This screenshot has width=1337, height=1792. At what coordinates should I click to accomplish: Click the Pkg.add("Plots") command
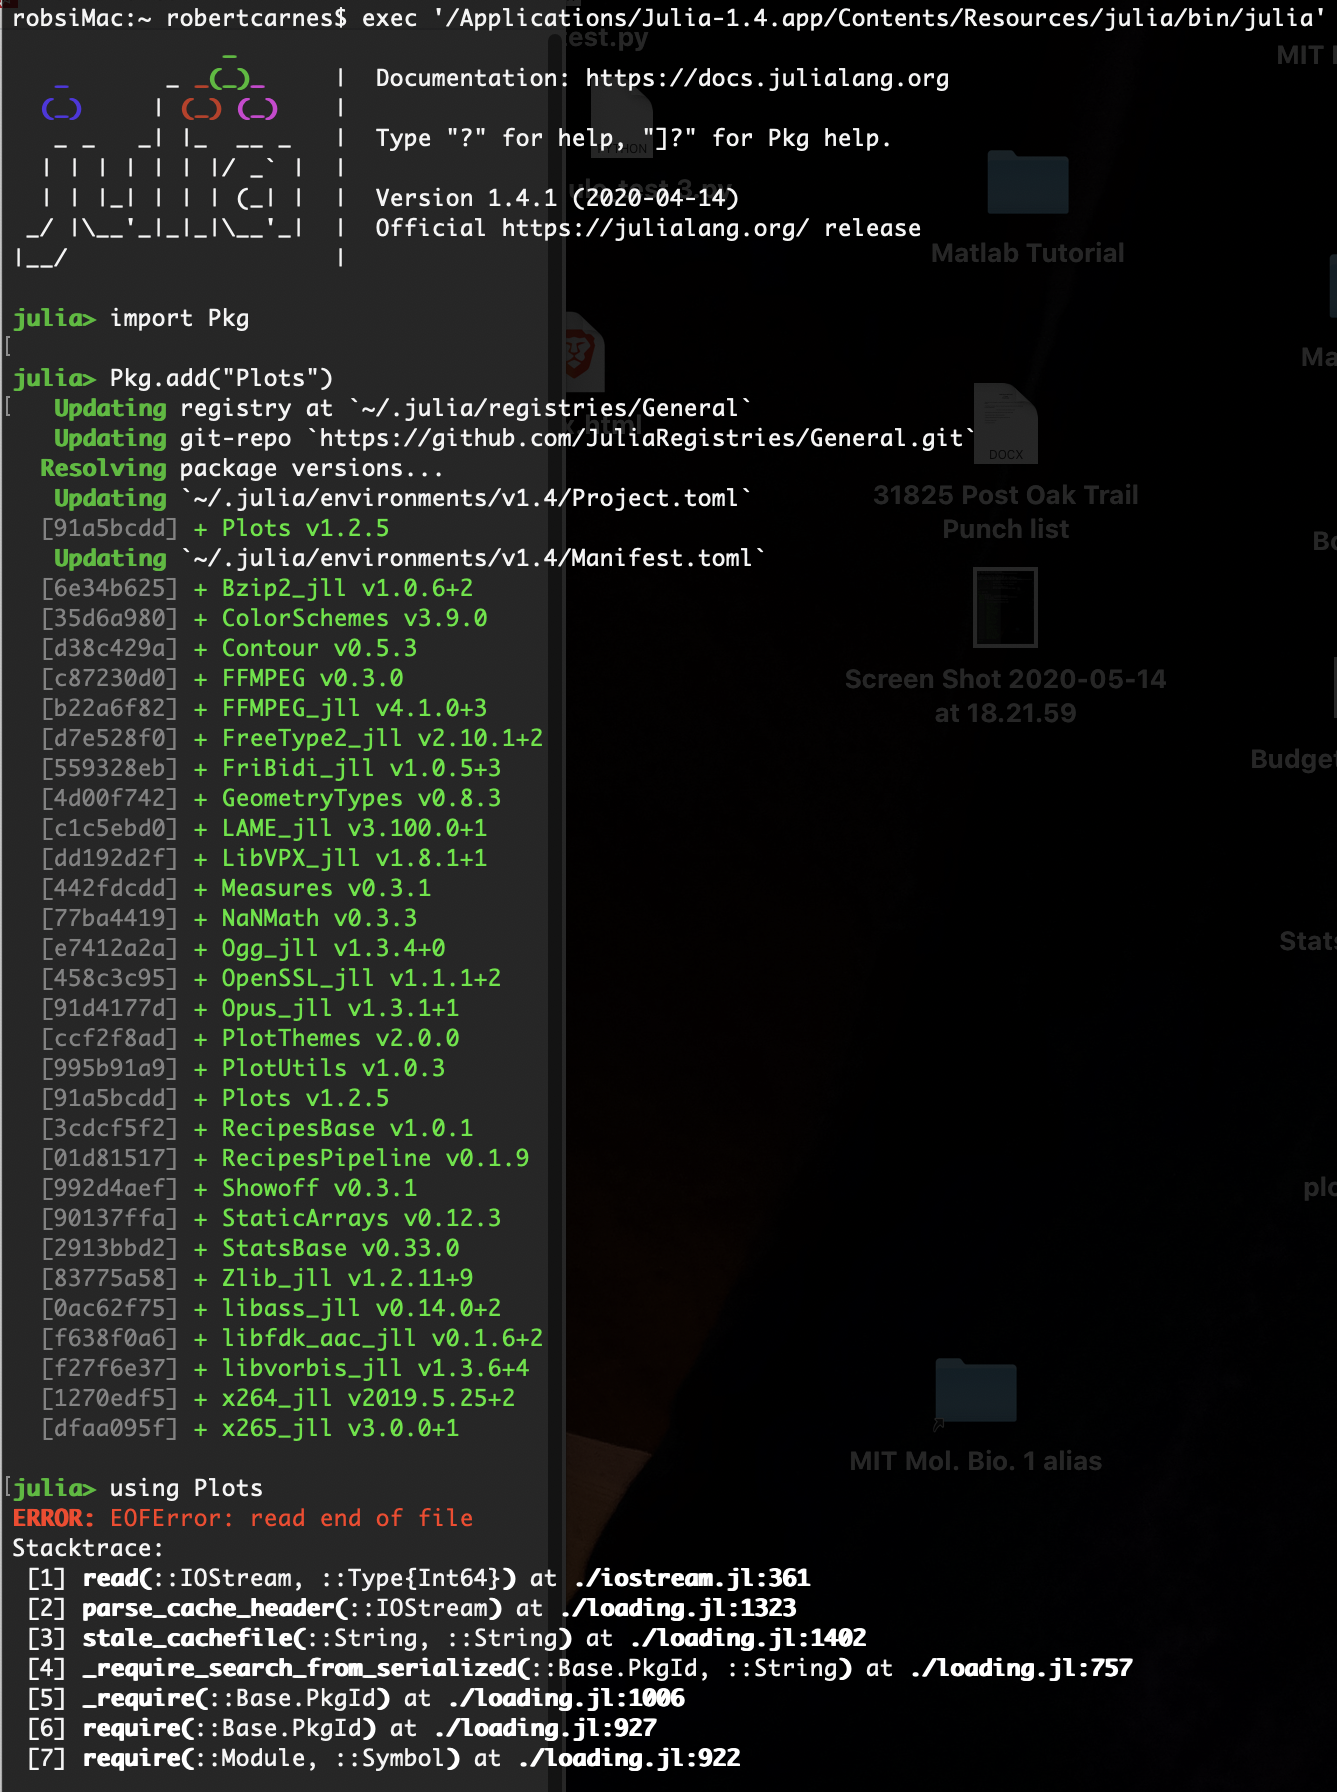(x=221, y=378)
